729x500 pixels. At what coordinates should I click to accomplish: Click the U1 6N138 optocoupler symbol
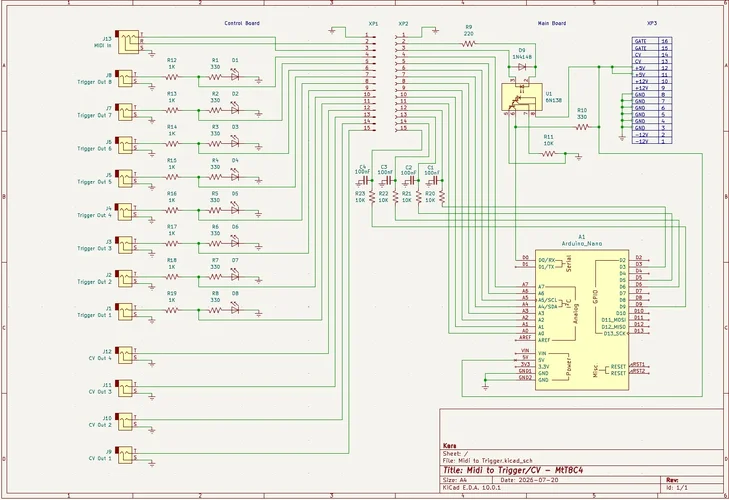[x=522, y=97]
